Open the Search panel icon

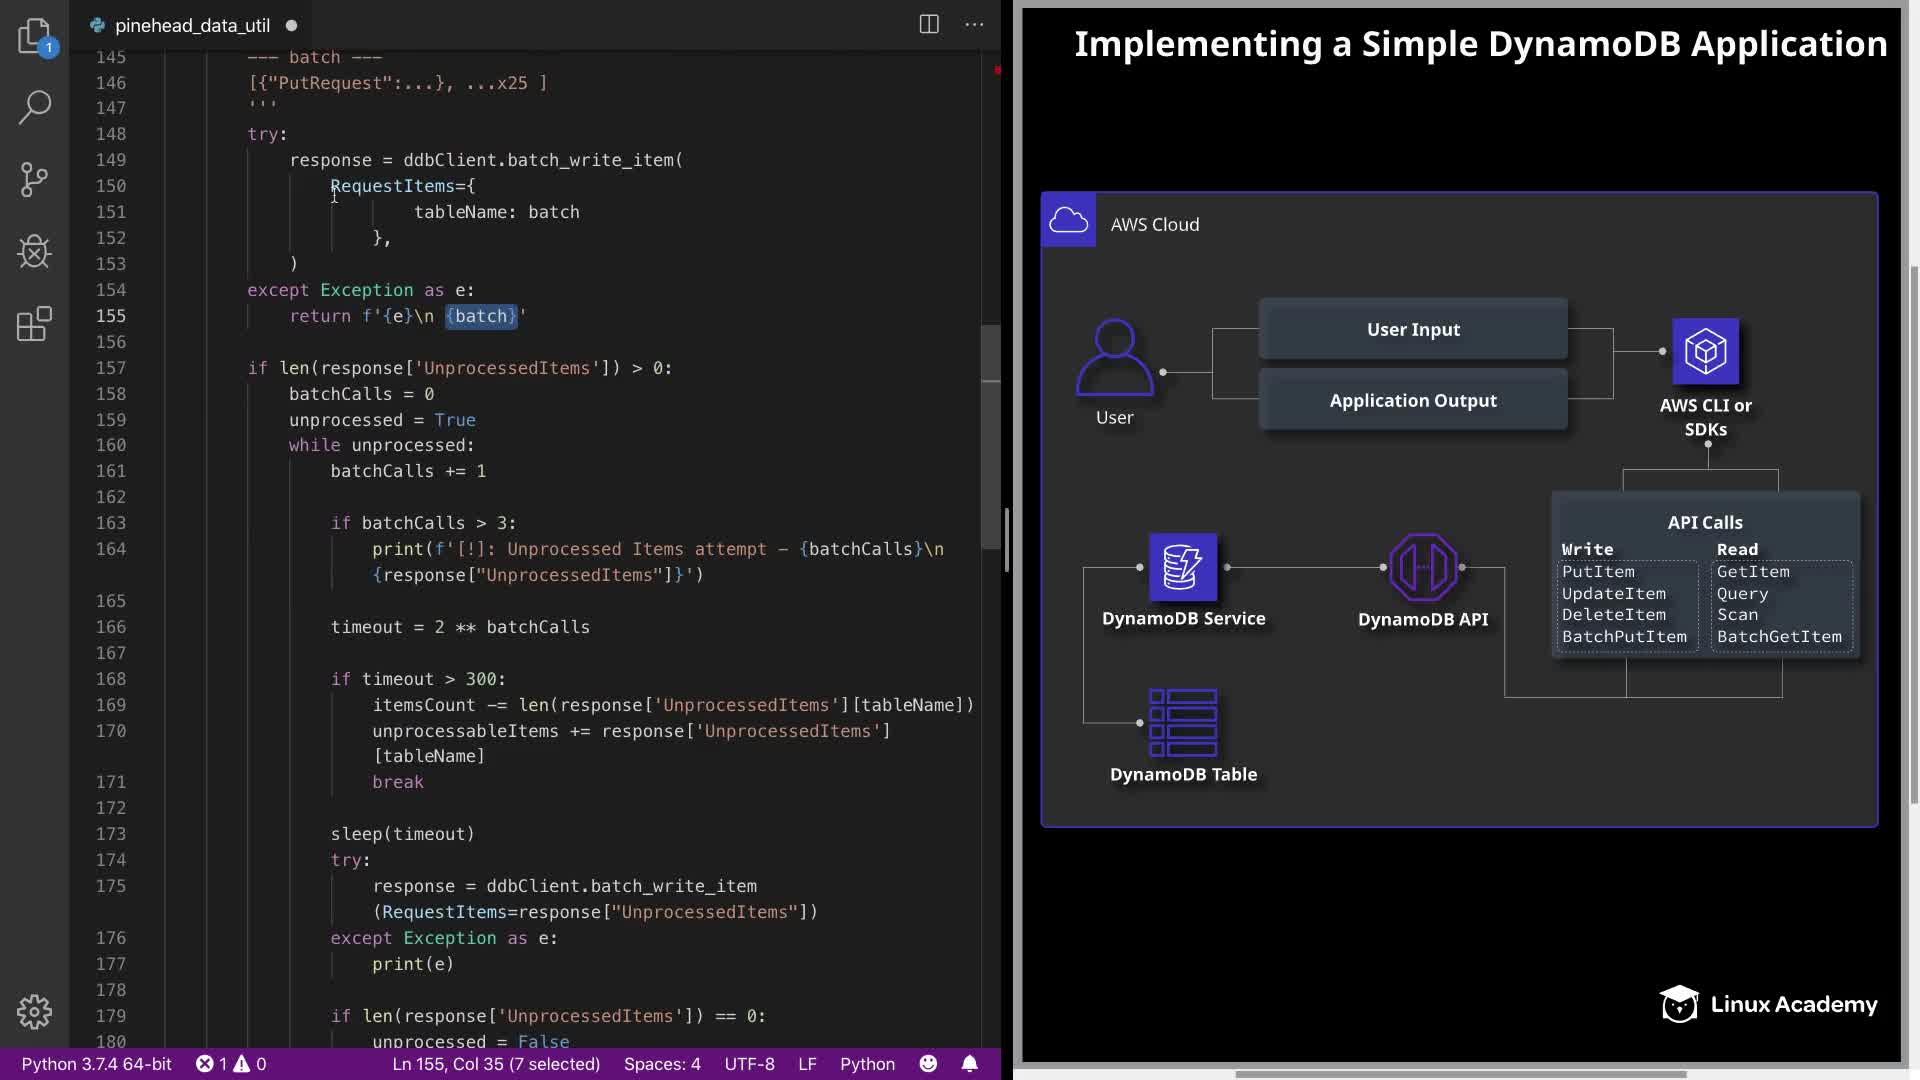coord(35,108)
